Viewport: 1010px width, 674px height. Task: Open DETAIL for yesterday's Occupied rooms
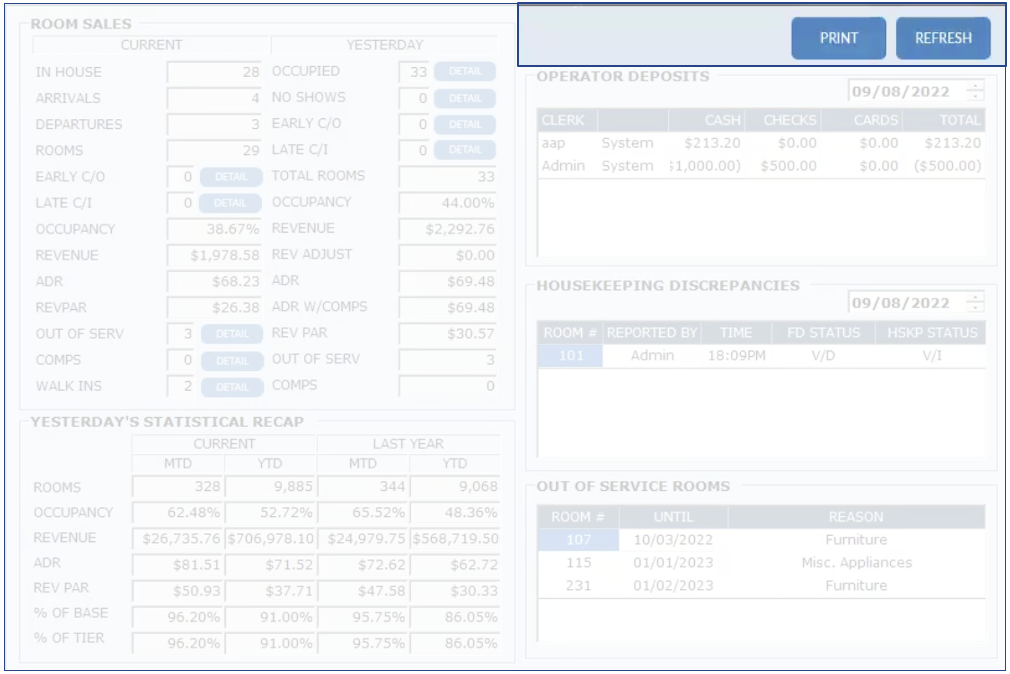click(464, 72)
